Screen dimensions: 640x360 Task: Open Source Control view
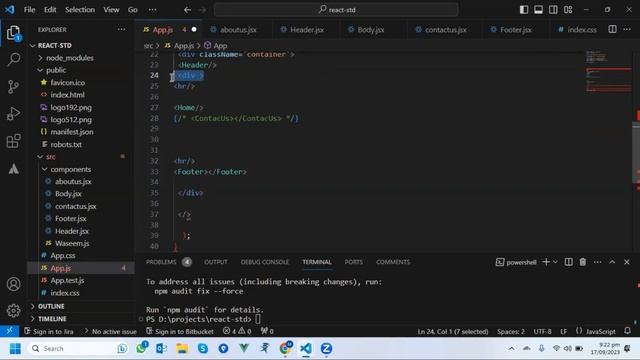tap(13, 87)
